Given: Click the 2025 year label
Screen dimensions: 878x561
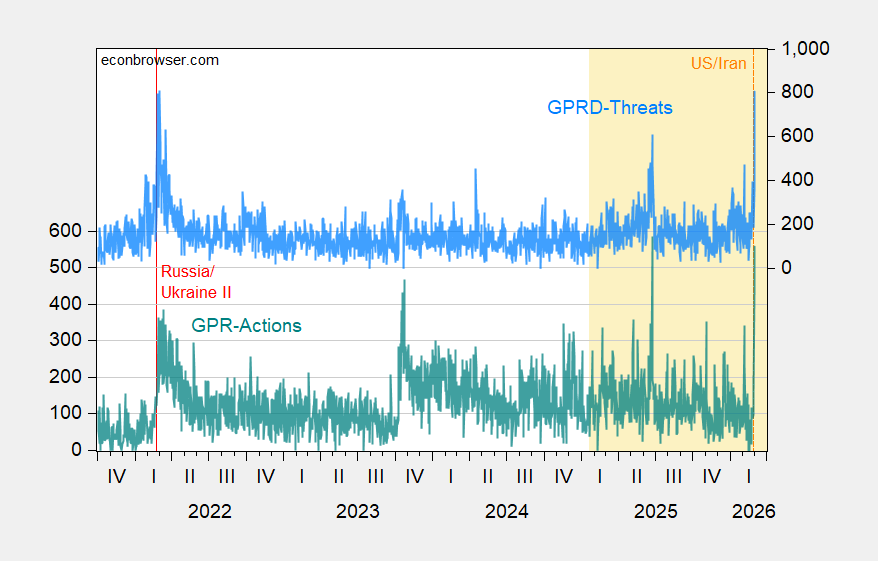Looking at the screenshot, I should [656, 511].
